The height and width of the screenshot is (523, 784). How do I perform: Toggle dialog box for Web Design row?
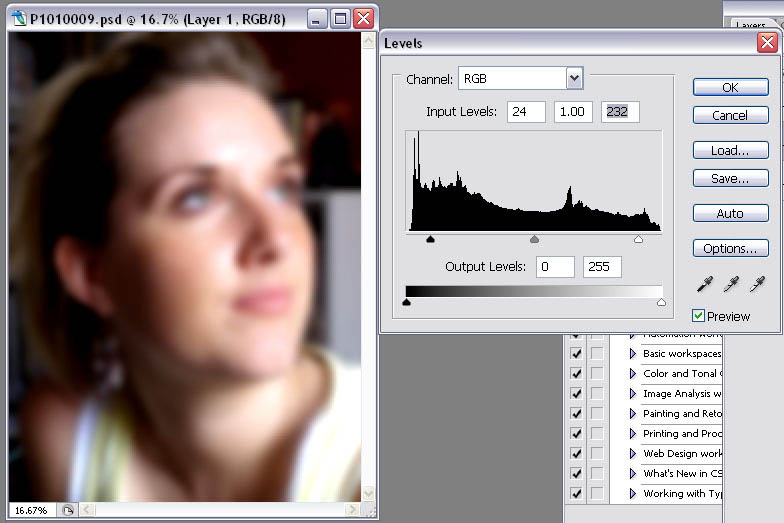(x=597, y=454)
